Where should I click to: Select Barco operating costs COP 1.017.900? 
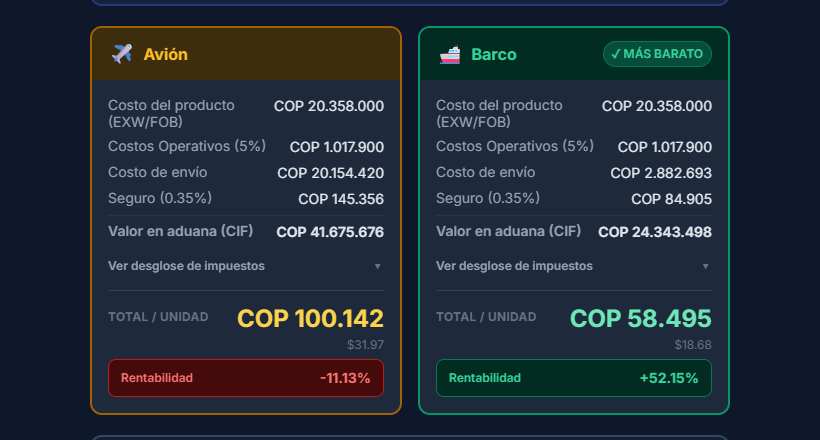click(665, 148)
